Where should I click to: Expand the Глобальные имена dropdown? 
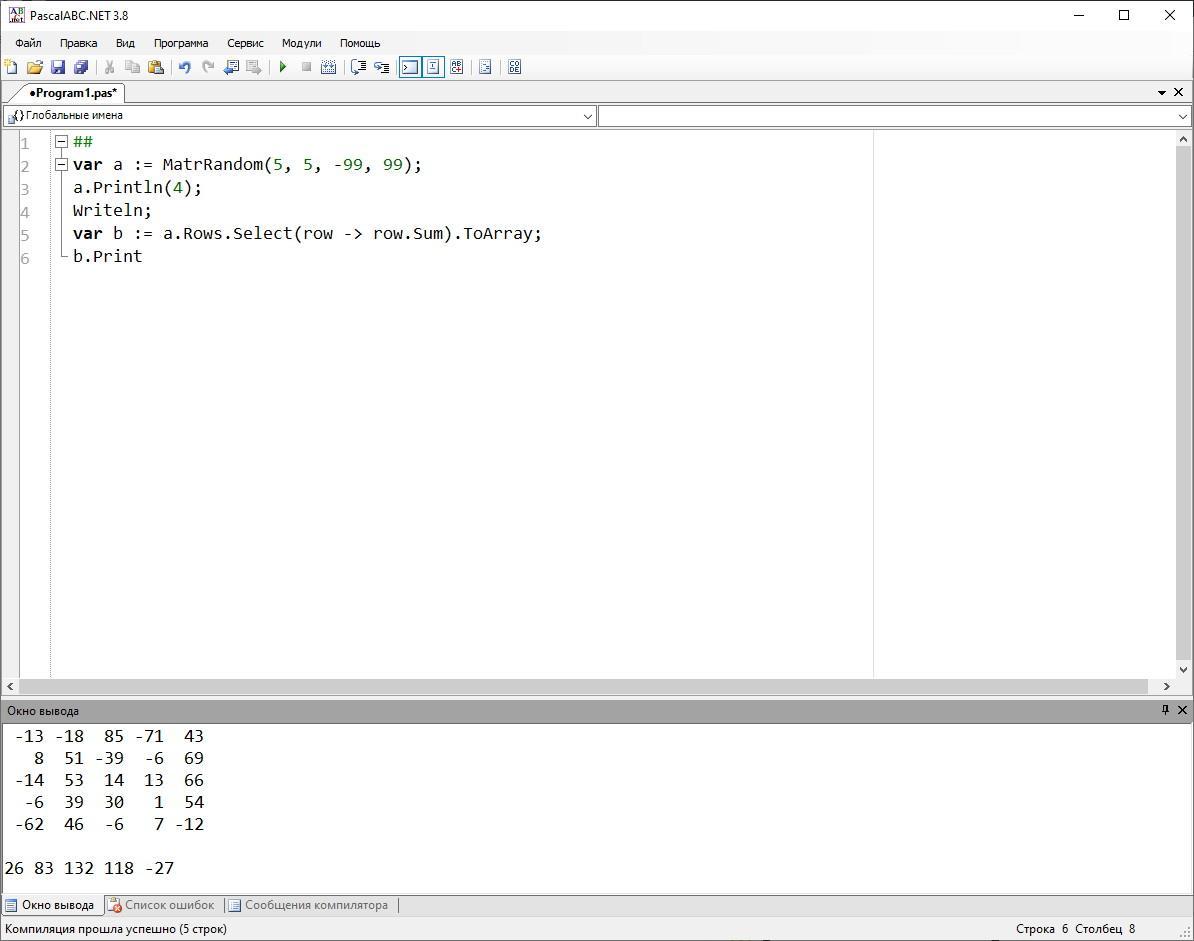pyautogui.click(x=588, y=116)
